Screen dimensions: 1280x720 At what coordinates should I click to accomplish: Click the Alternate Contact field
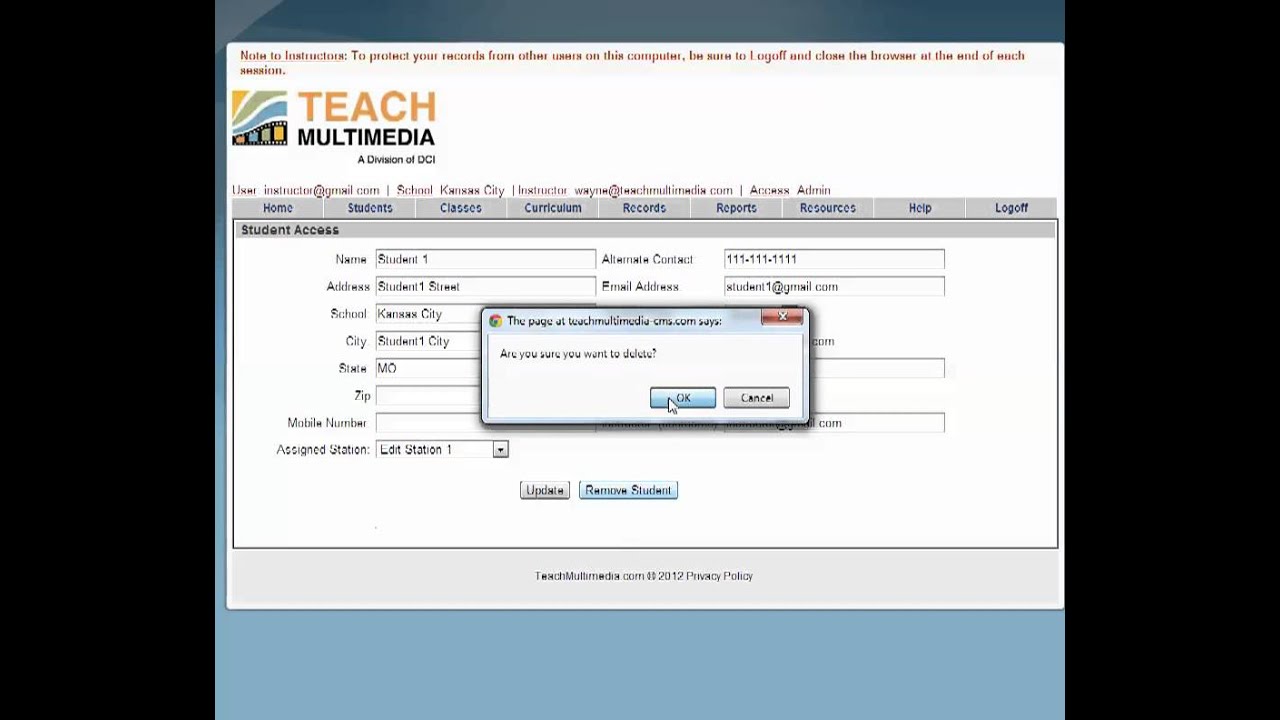coord(834,259)
